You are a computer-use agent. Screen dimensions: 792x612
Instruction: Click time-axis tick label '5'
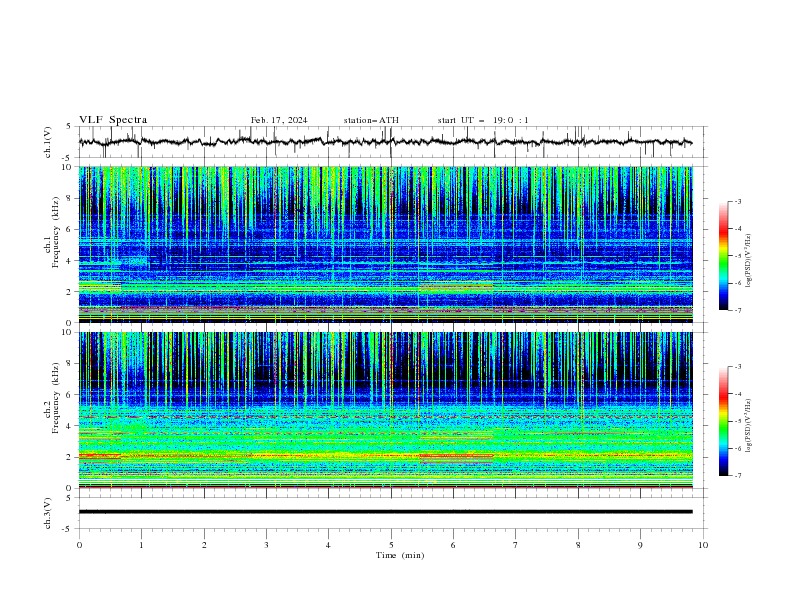(x=391, y=545)
